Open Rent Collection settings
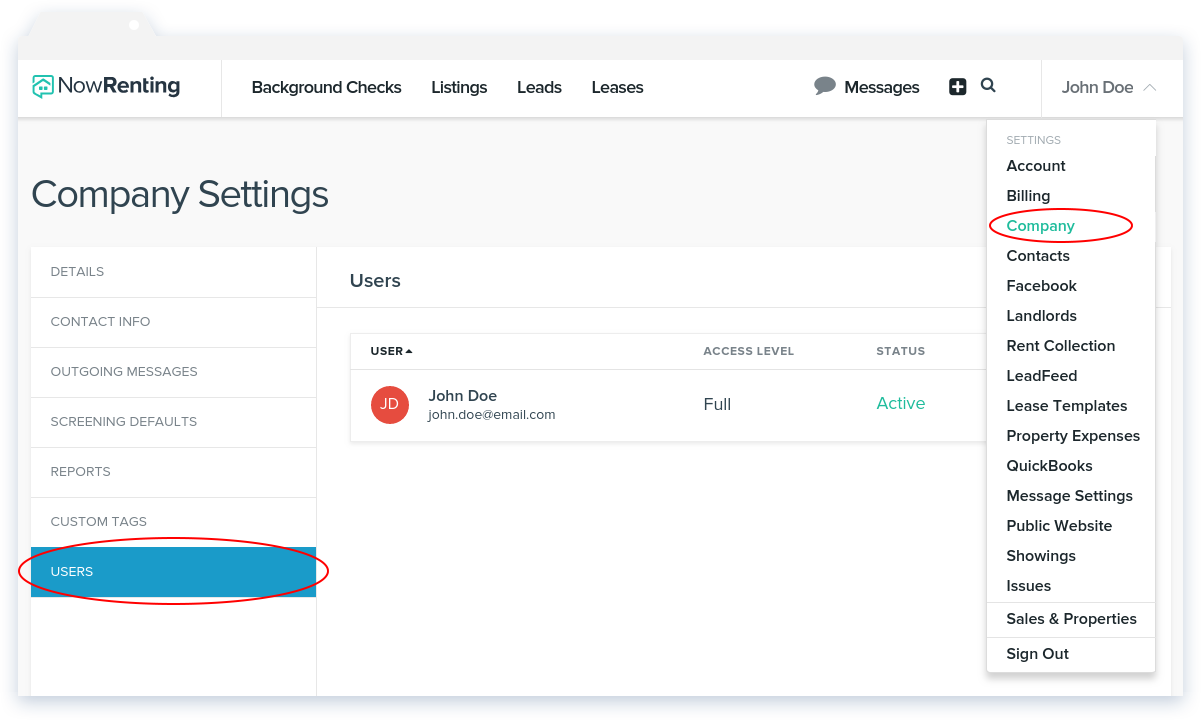 tap(1060, 346)
